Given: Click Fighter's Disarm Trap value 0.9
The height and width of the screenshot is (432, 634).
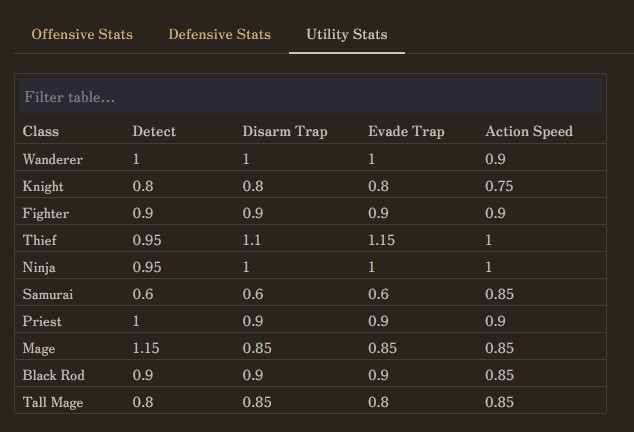Looking at the screenshot, I should click(x=253, y=213).
